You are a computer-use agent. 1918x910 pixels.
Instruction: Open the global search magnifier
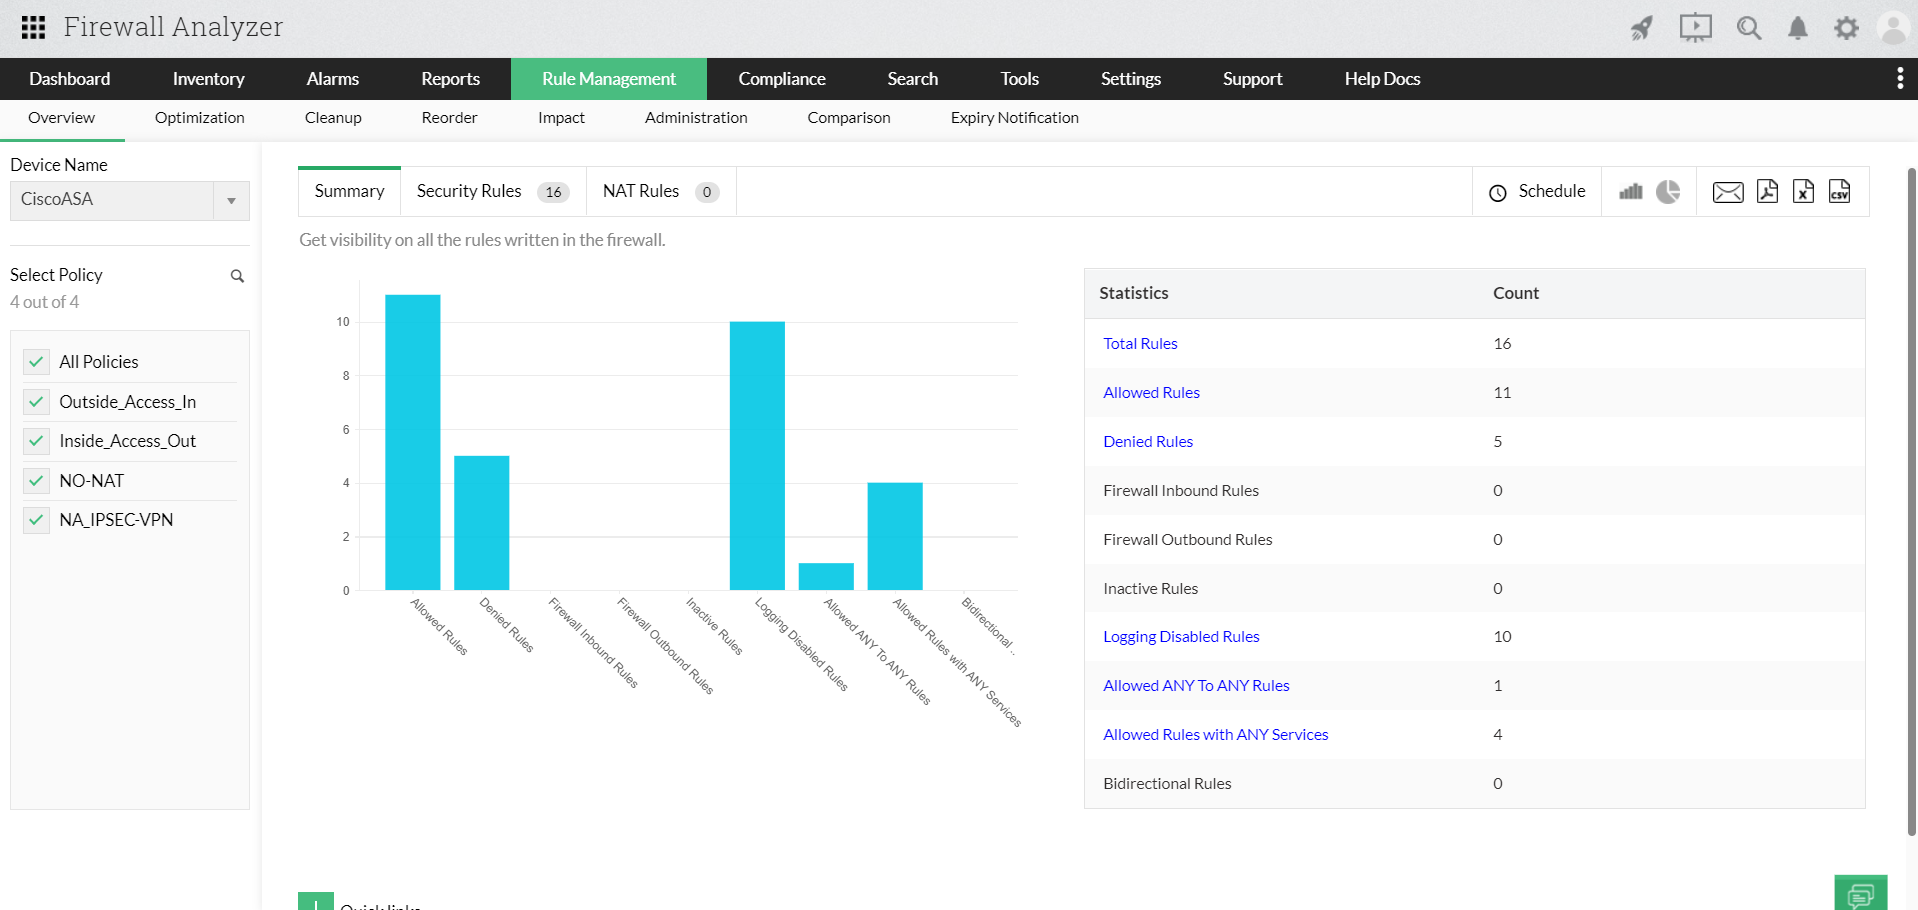pyautogui.click(x=1748, y=27)
